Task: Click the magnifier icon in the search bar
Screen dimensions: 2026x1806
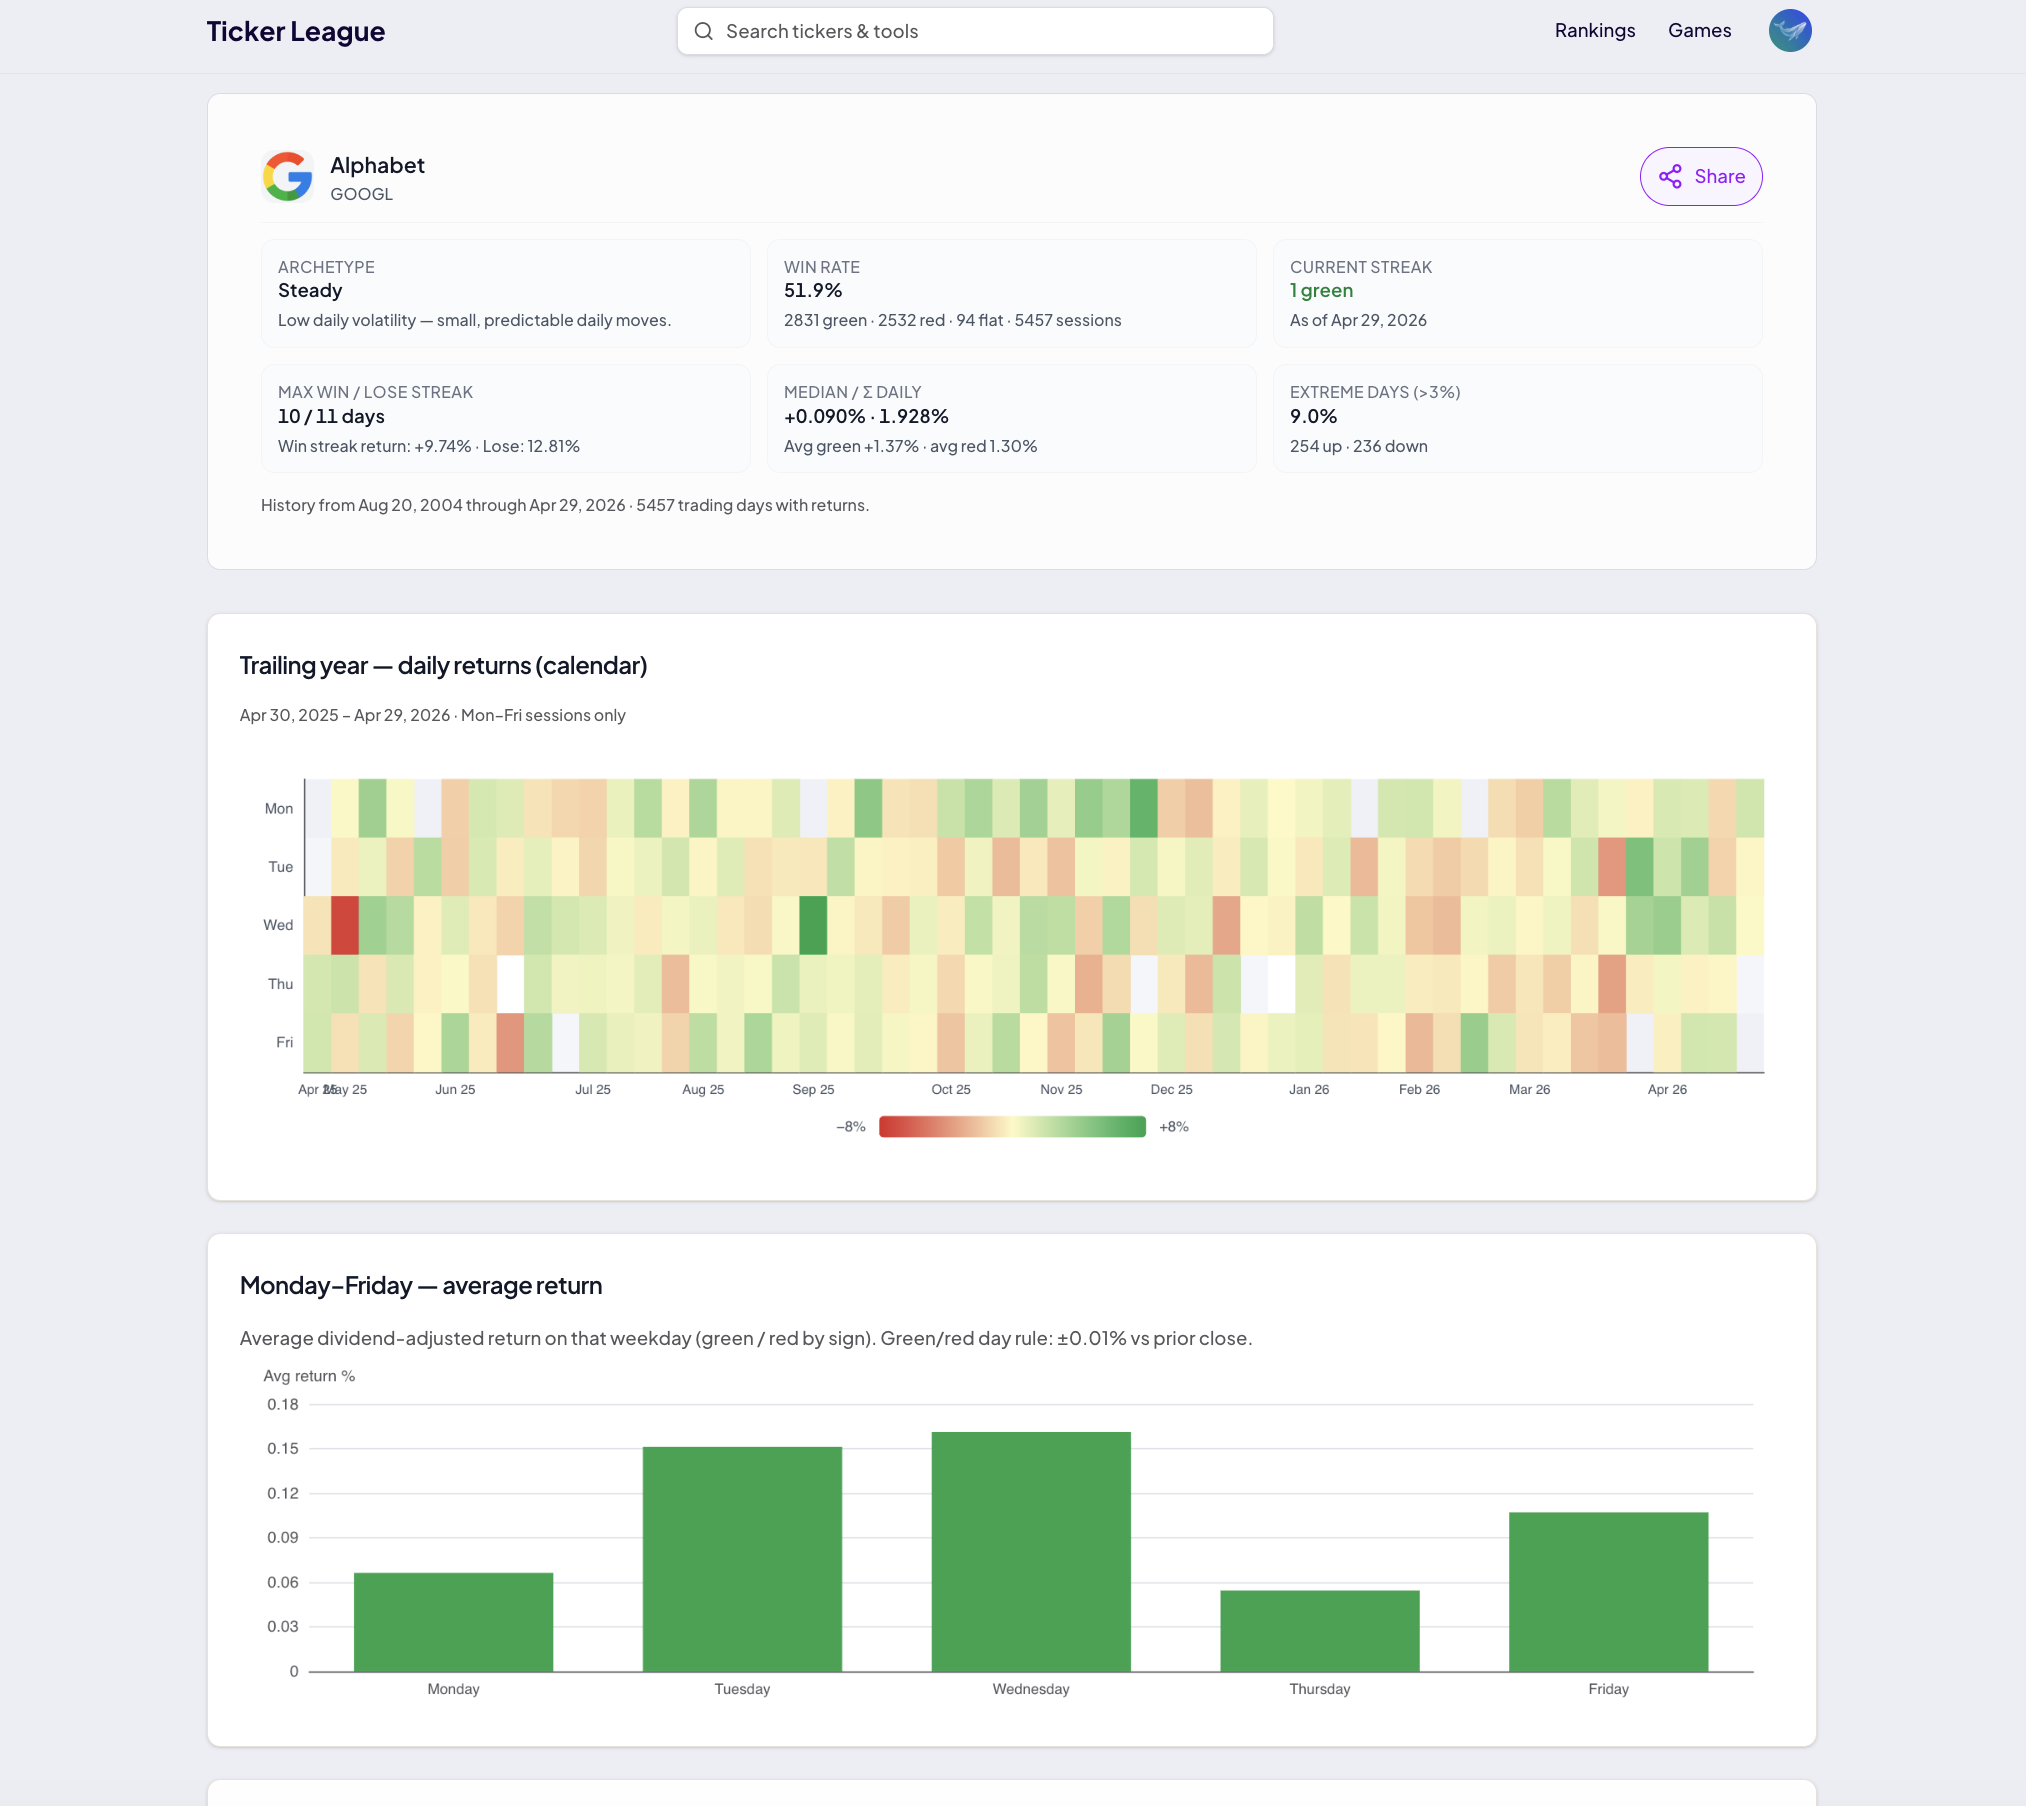Action: [x=704, y=31]
